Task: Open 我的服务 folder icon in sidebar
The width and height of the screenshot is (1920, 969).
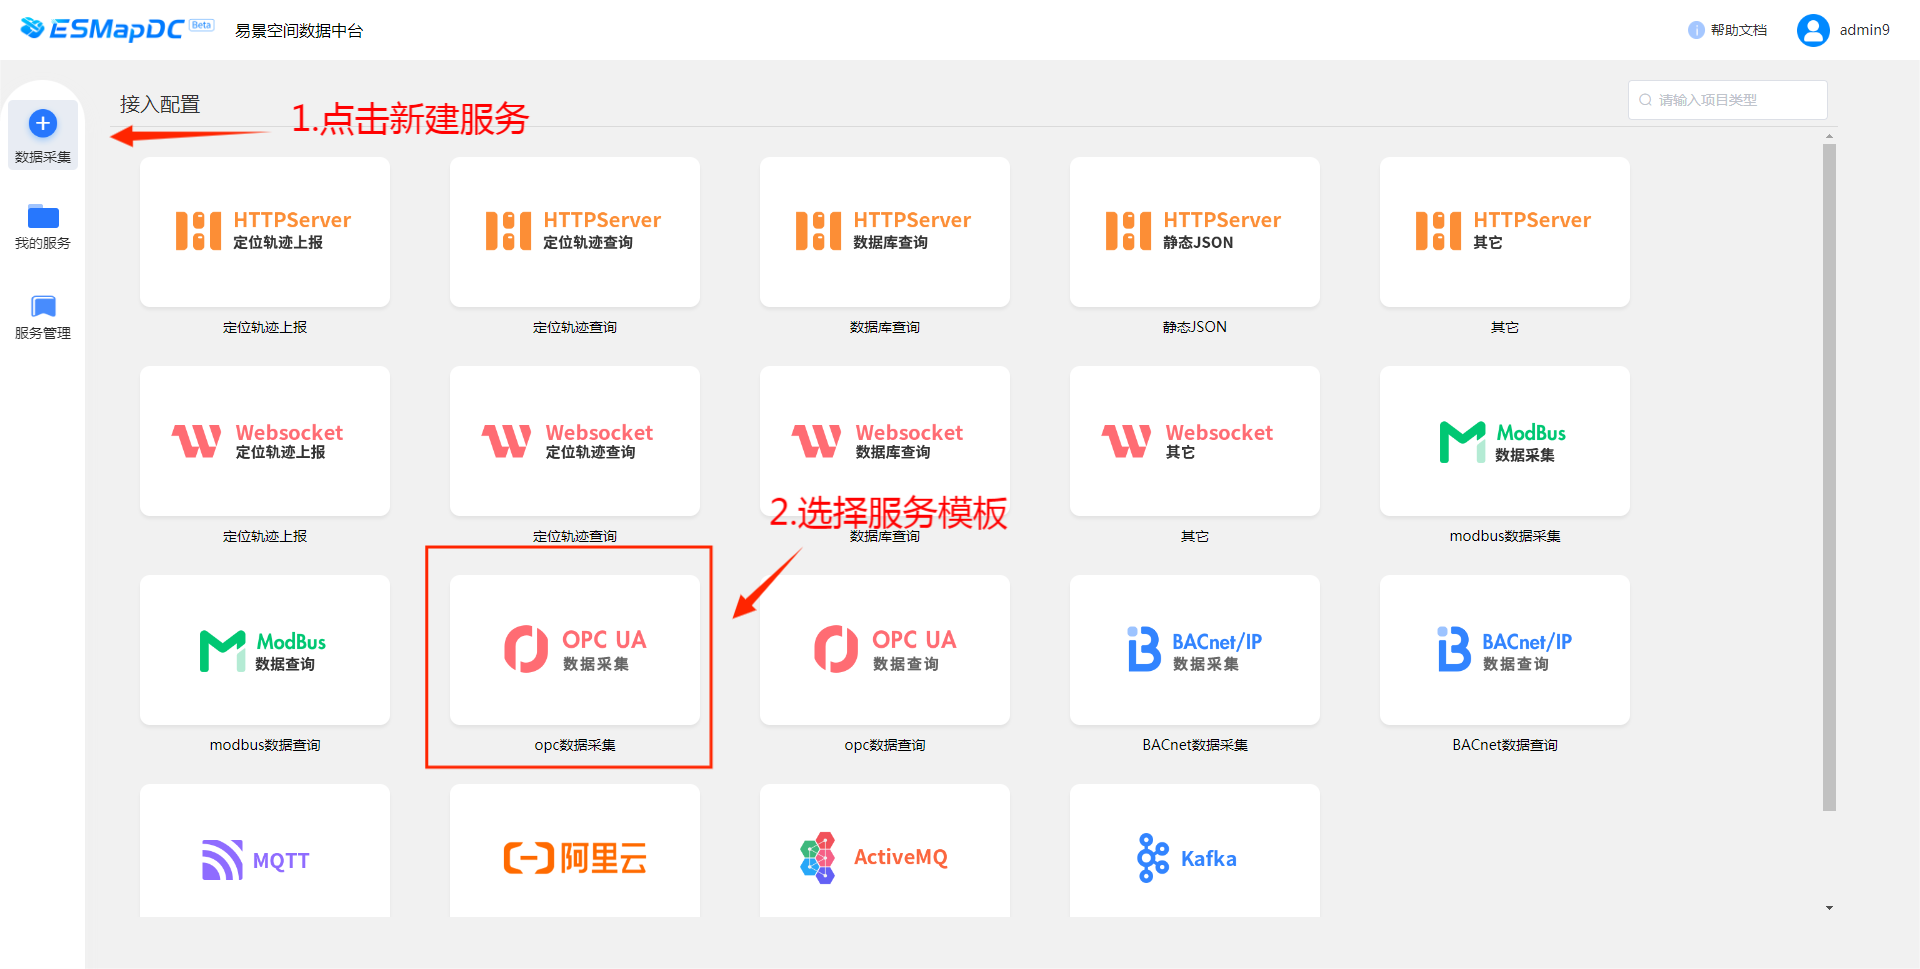Action: pyautogui.click(x=43, y=216)
